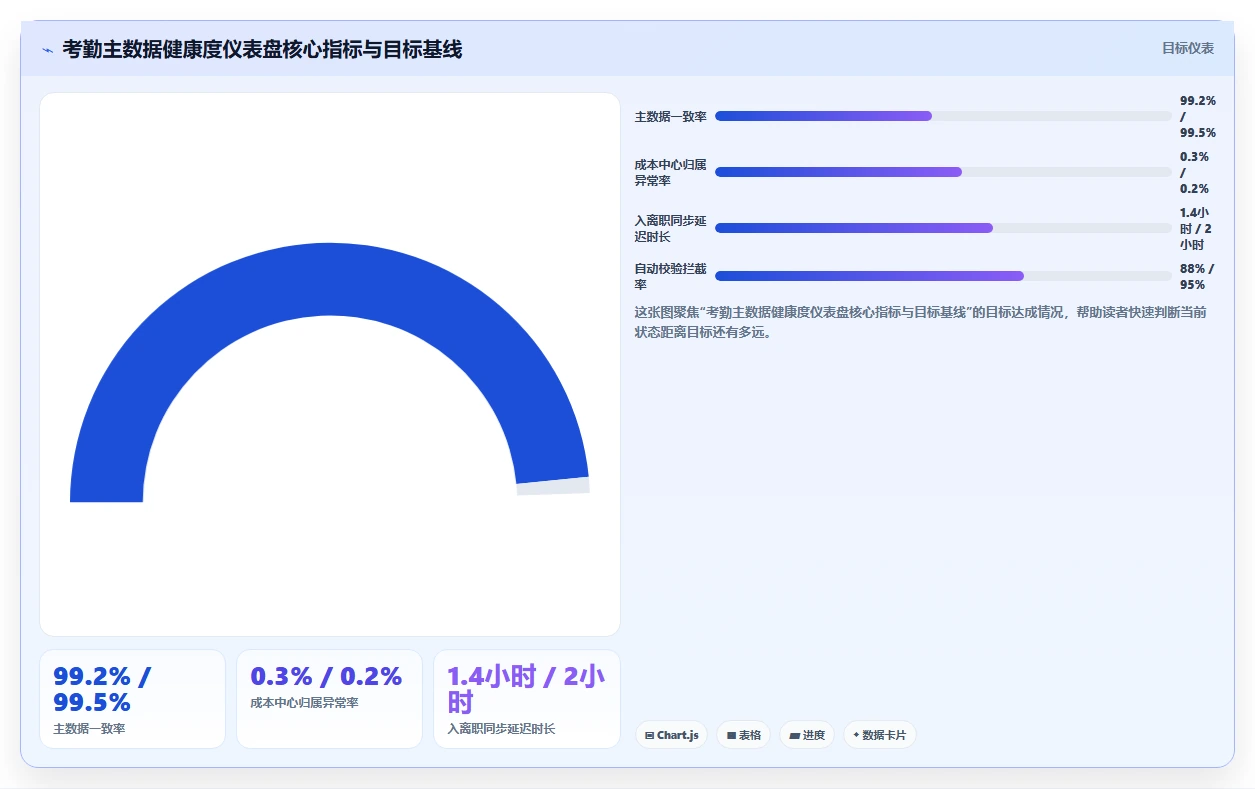Click the diamond icon in 数据卡片 tag
This screenshot has width=1255, height=789.
point(856,735)
